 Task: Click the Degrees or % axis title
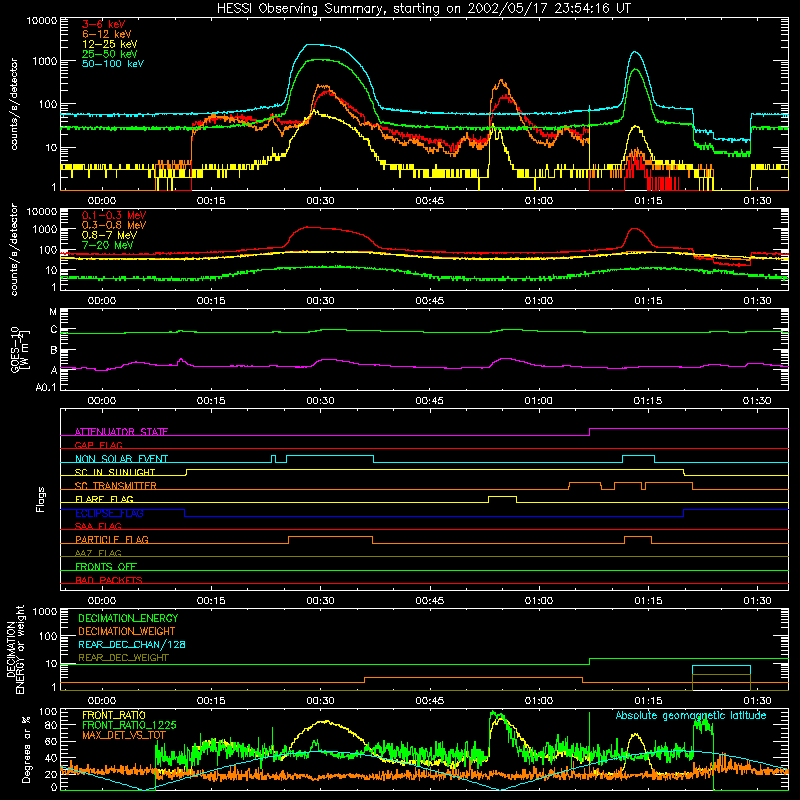pyautogui.click(x=26, y=749)
